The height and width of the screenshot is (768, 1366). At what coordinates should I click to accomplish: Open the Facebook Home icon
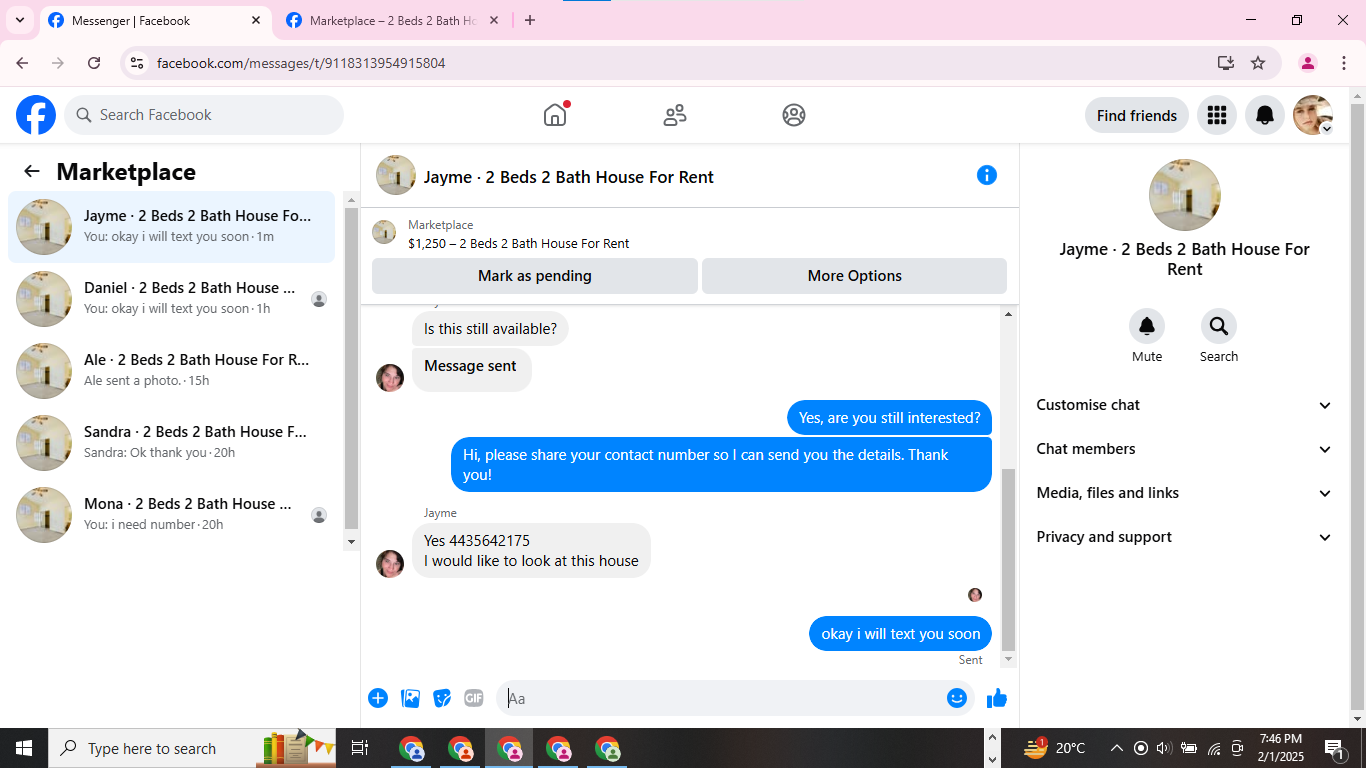(555, 115)
